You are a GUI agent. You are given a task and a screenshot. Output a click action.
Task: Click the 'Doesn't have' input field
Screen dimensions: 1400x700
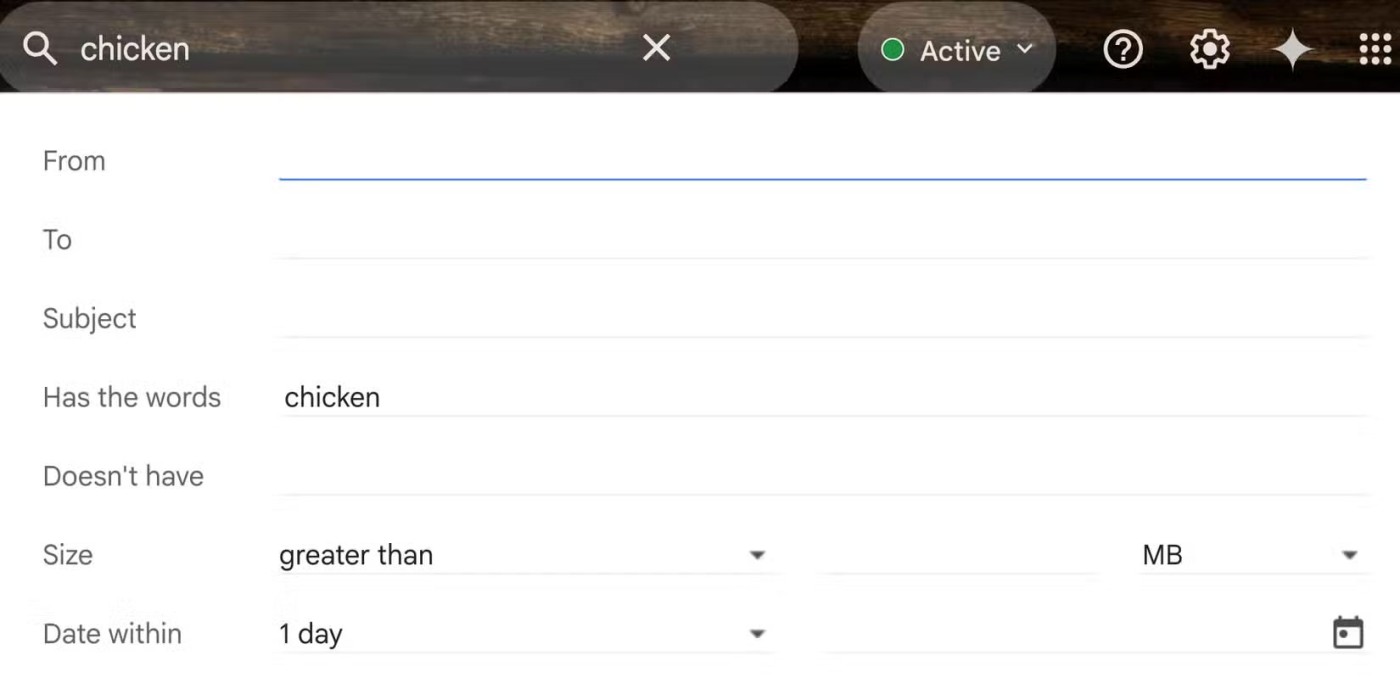(x=822, y=476)
